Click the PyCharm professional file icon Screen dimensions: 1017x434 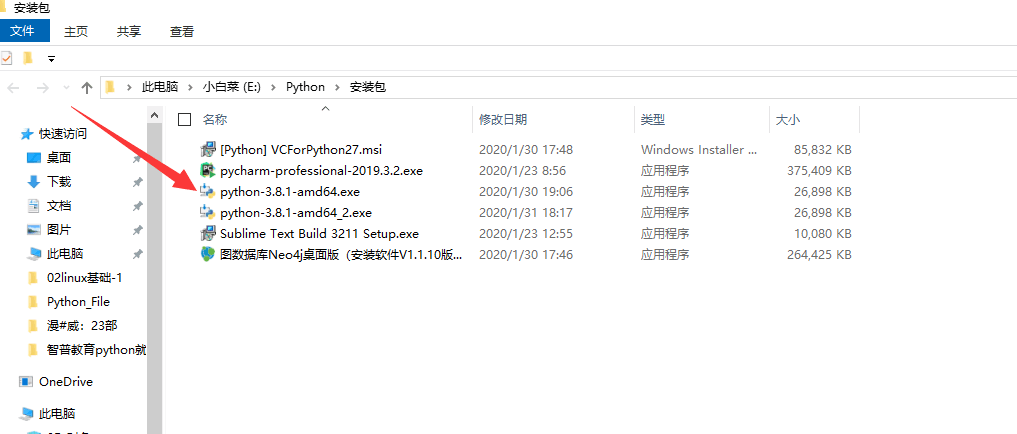pos(208,171)
